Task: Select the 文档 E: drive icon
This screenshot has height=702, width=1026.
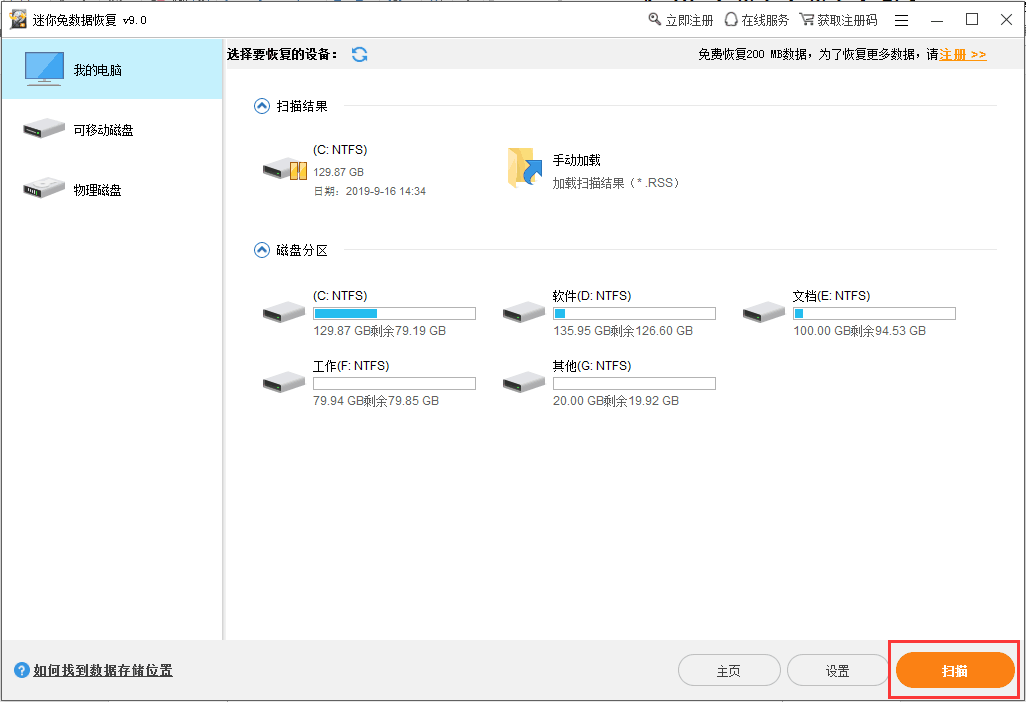Action: (x=764, y=311)
